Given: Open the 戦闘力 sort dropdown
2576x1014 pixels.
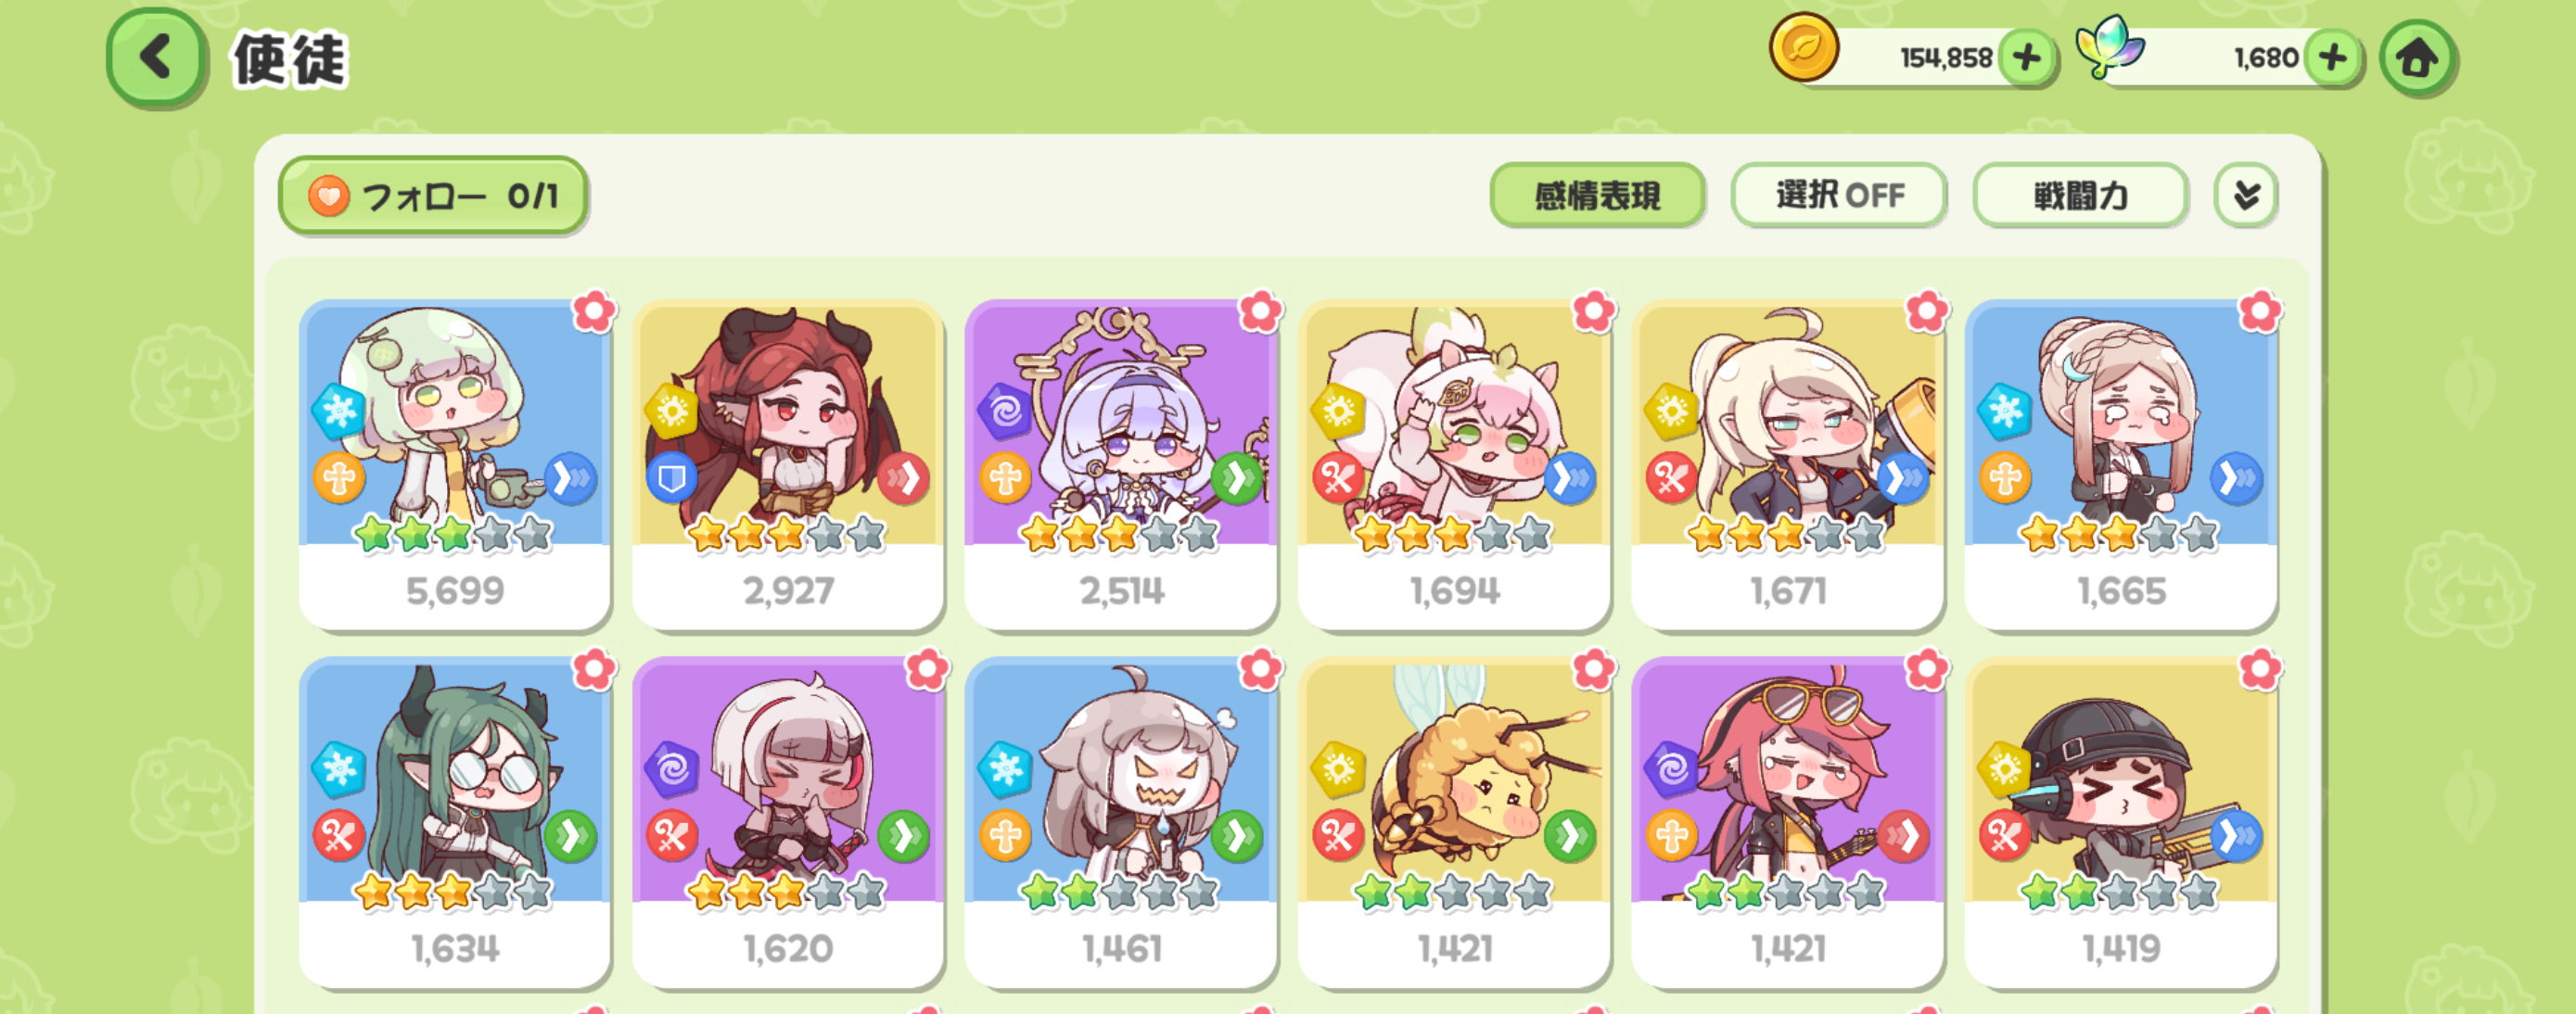Looking at the screenshot, I should point(2080,195).
